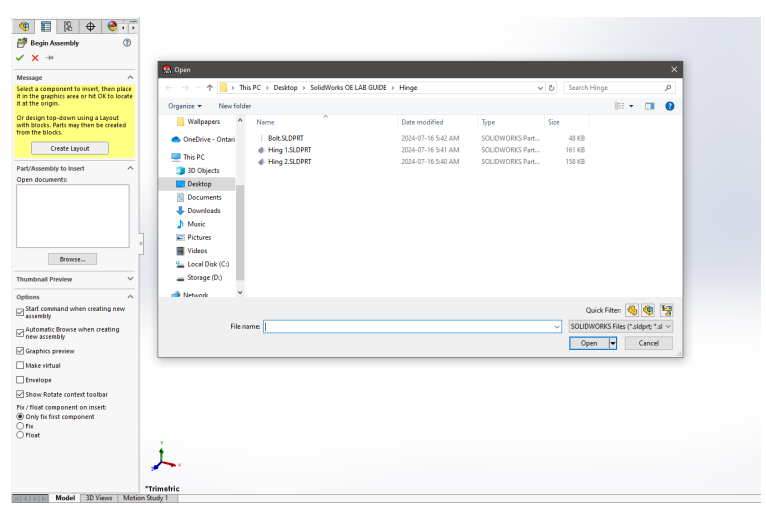Pin the Begin Assembly PropertyManager open
The image size is (766, 510).
[50, 58]
